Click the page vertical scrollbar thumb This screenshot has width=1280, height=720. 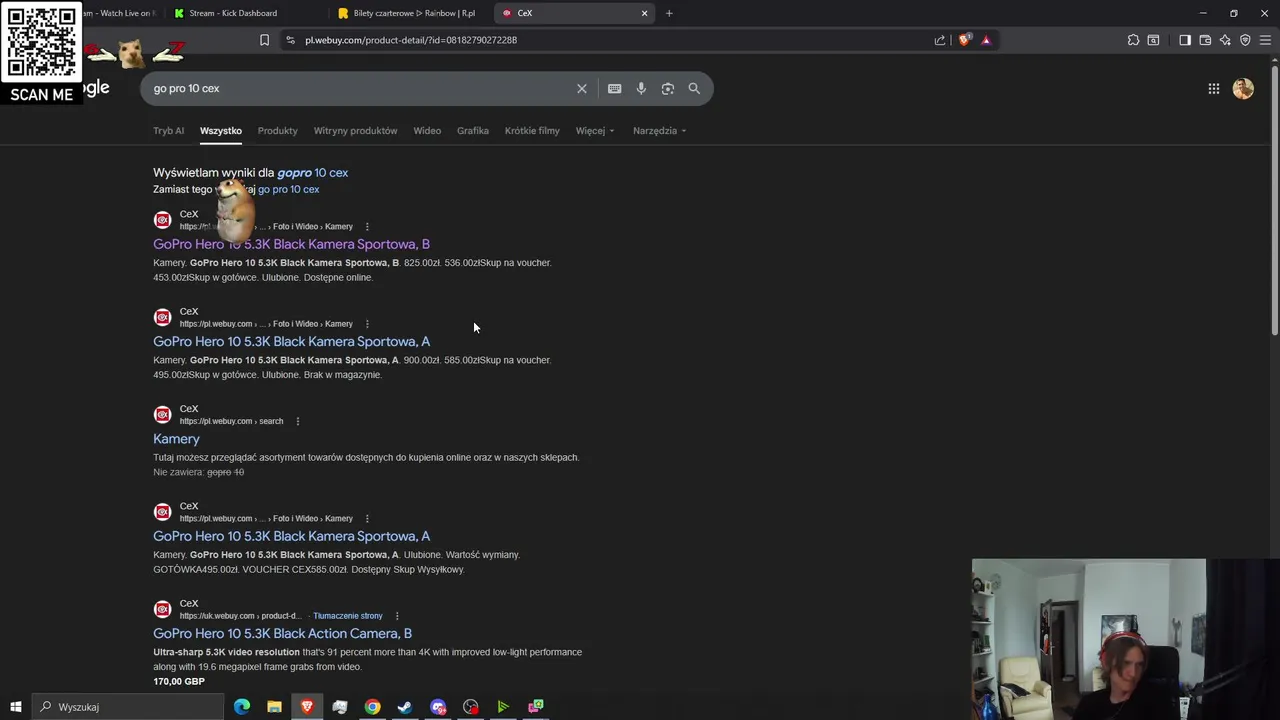click(x=1274, y=198)
